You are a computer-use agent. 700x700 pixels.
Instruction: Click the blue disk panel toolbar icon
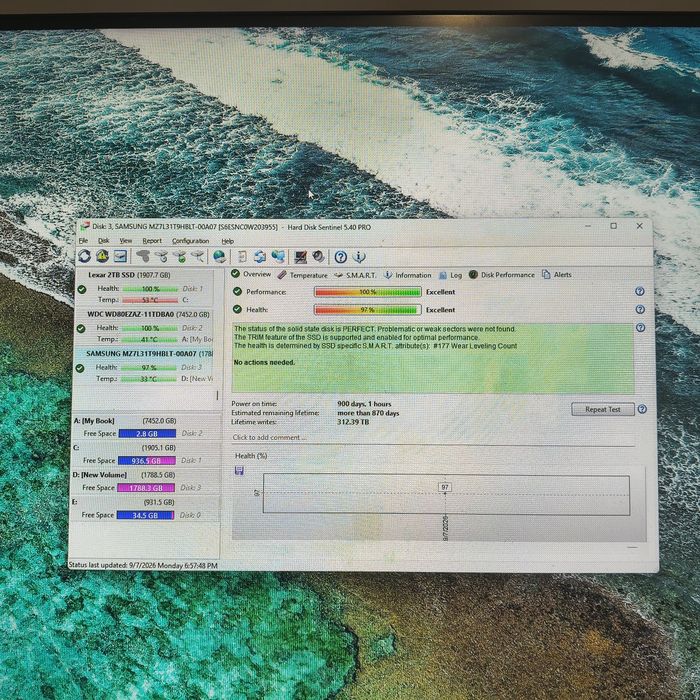click(121, 256)
